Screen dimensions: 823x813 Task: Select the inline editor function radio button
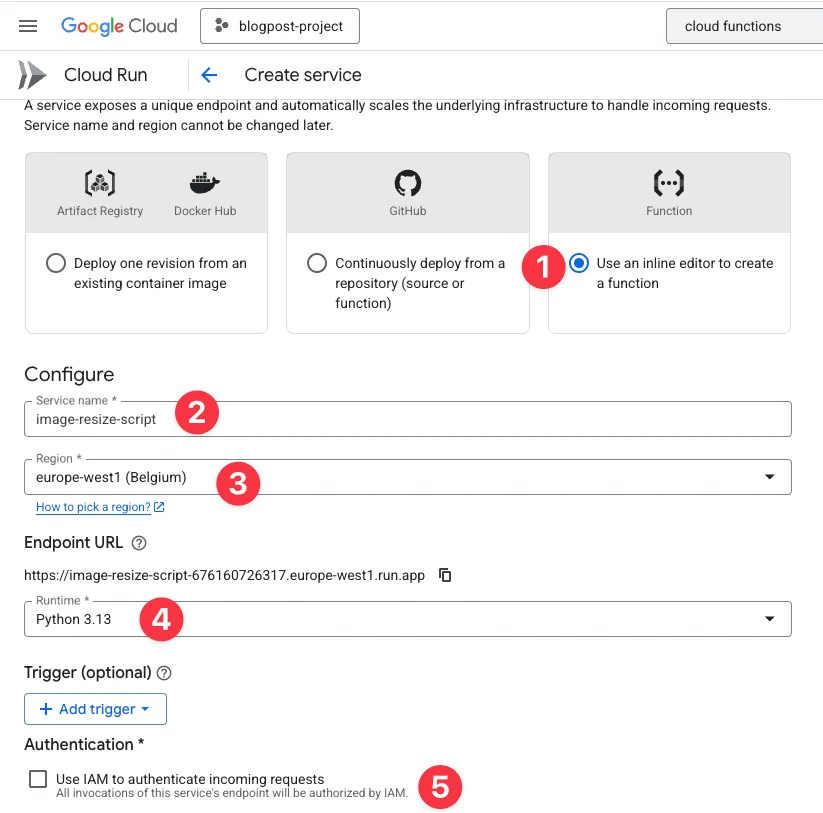(579, 263)
